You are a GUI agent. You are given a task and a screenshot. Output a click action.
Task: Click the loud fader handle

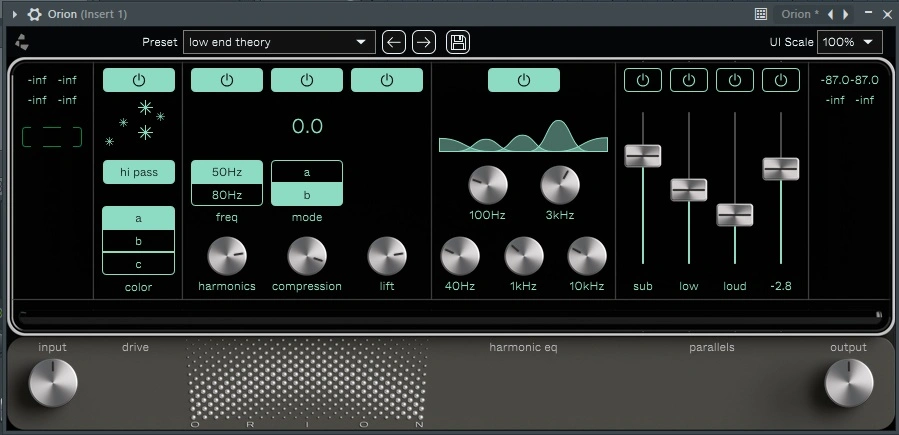pos(735,215)
